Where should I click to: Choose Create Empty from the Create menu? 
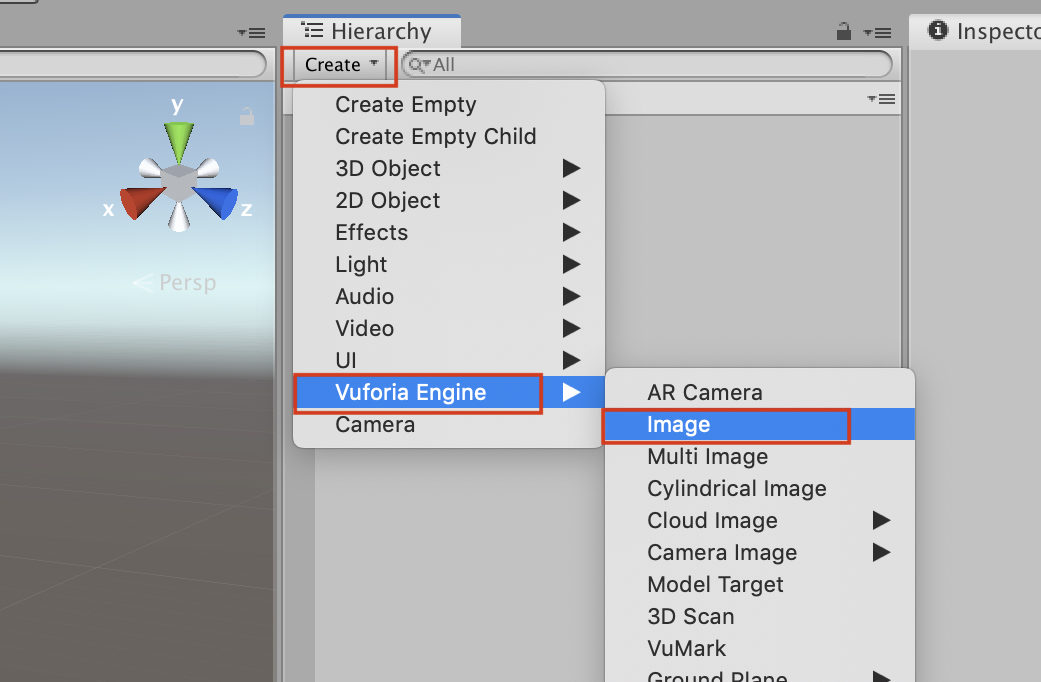point(405,104)
